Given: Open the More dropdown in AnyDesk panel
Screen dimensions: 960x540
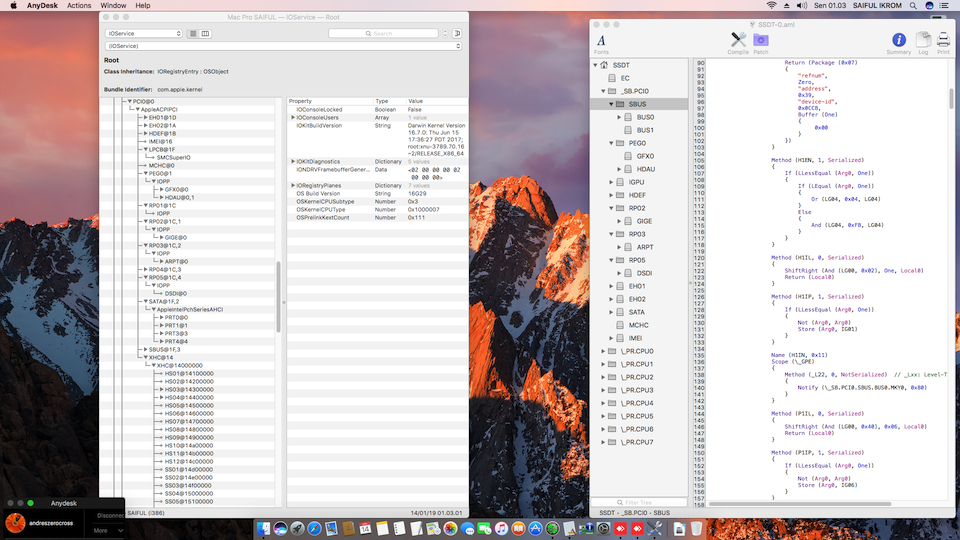Looking at the screenshot, I should (x=108, y=530).
